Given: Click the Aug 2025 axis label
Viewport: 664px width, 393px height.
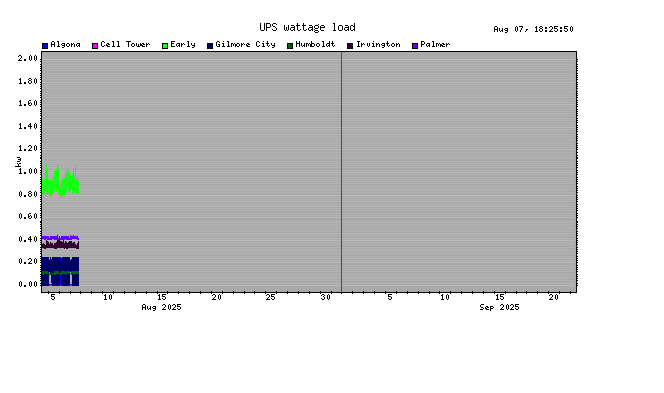Looking at the screenshot, I should click(161, 307).
